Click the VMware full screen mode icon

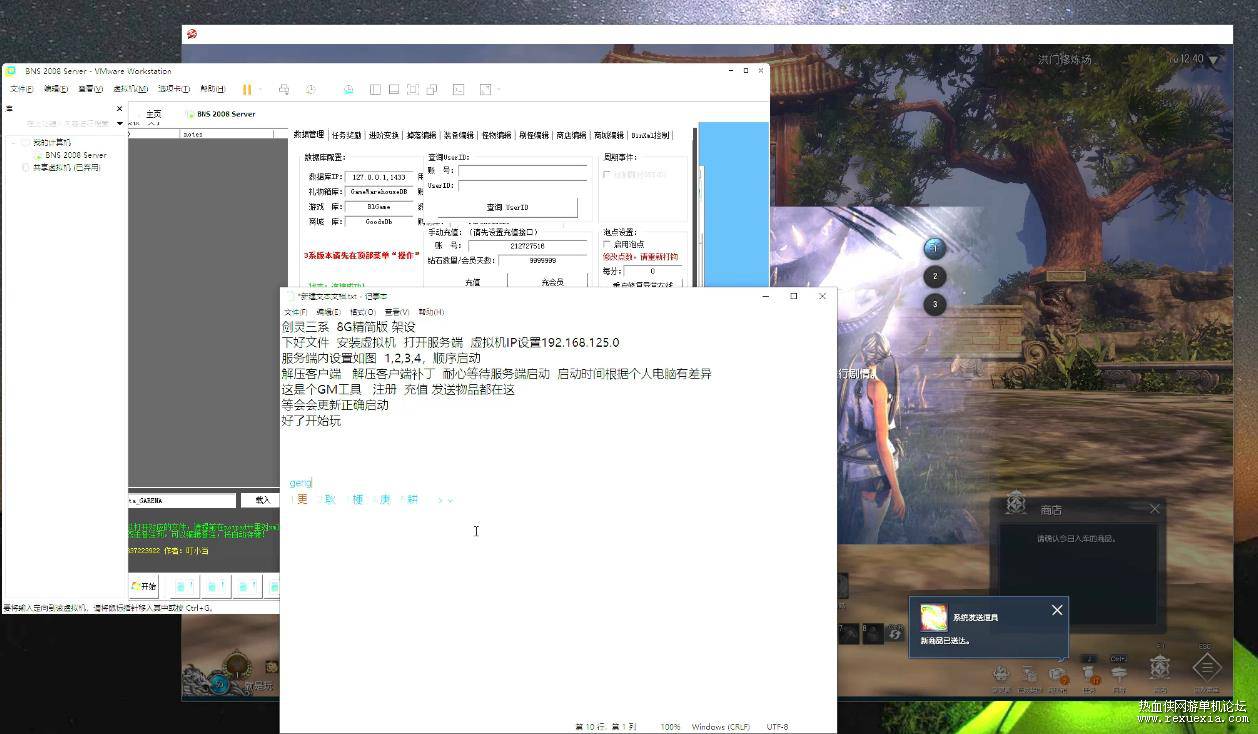click(412, 89)
